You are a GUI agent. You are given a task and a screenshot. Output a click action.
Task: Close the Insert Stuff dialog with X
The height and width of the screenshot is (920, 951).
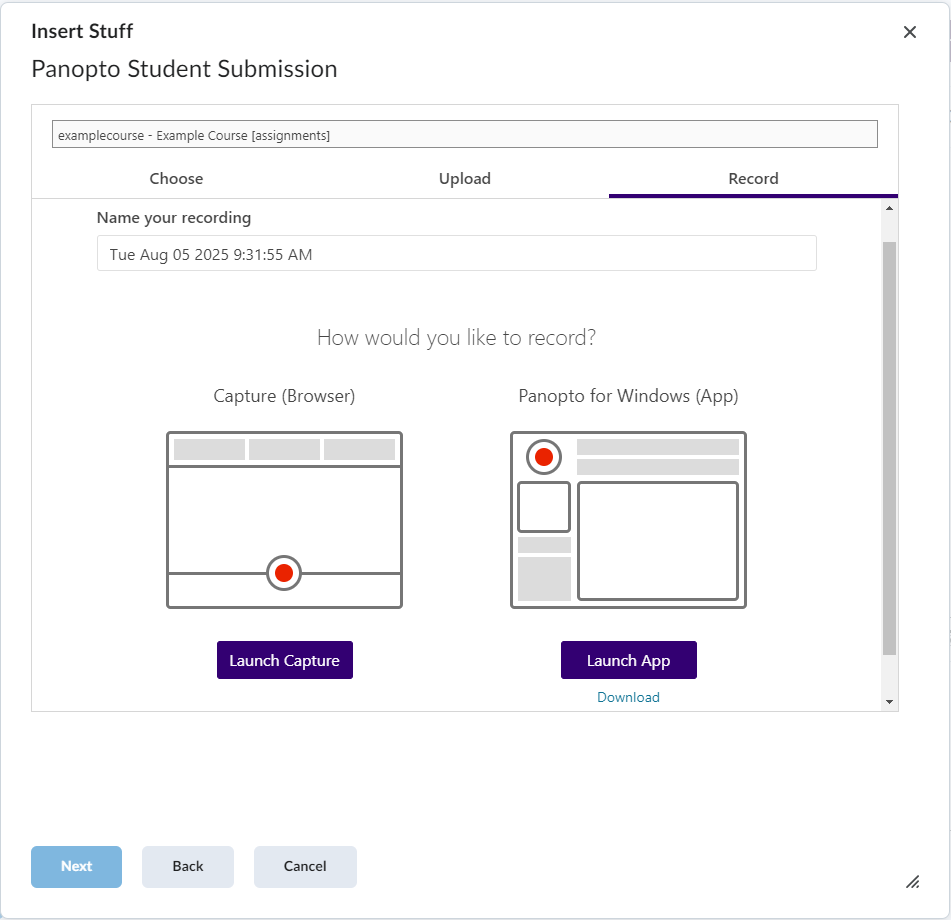[x=909, y=32]
